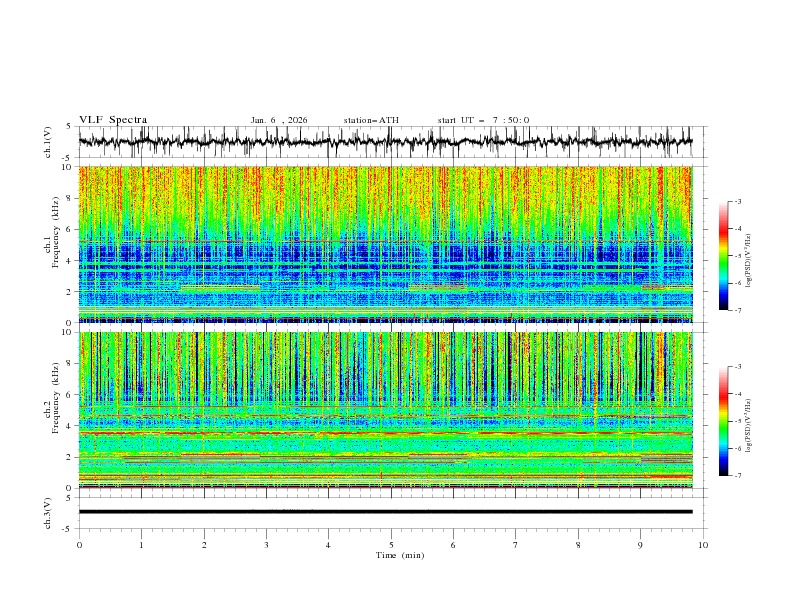The width and height of the screenshot is (792, 612).
Task: Click the ch.2 spectrogram panel
Action: pyautogui.click(x=385, y=410)
